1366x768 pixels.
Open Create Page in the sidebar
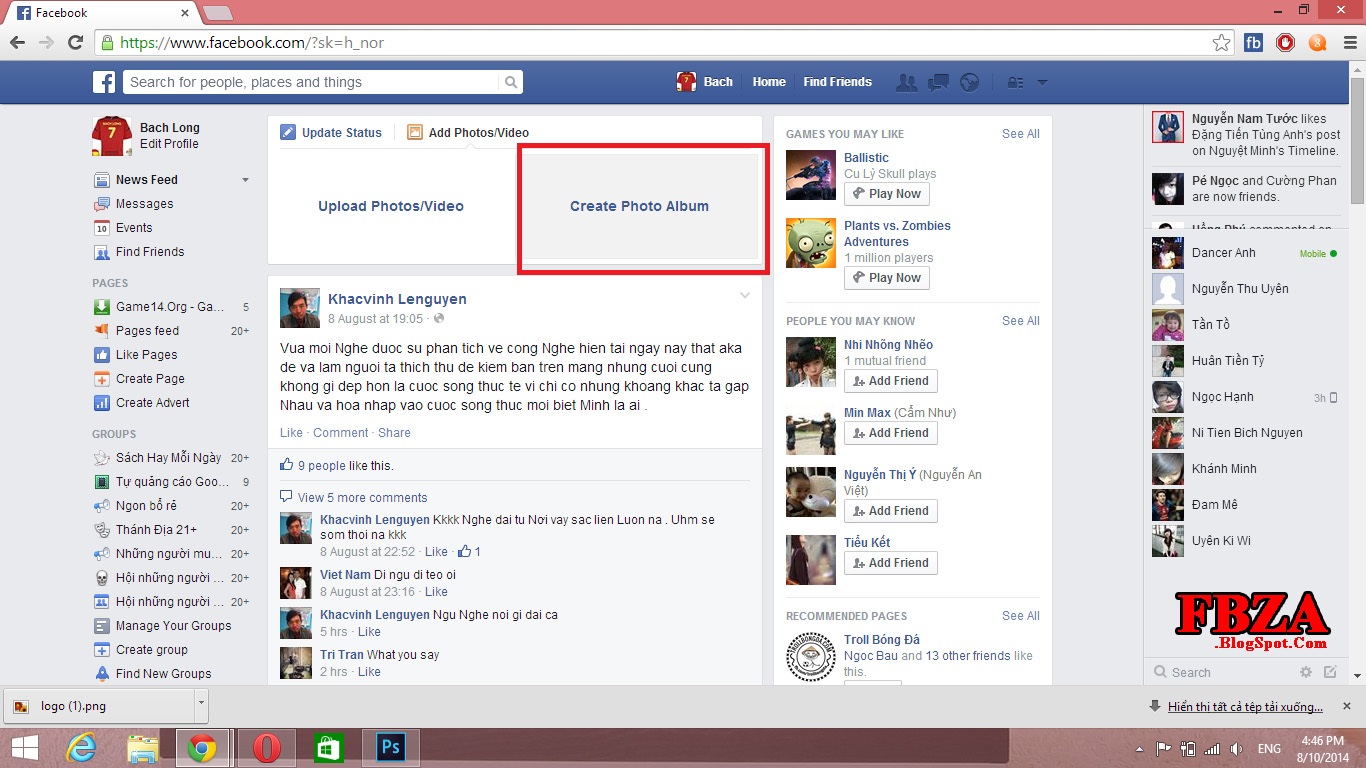pos(150,379)
